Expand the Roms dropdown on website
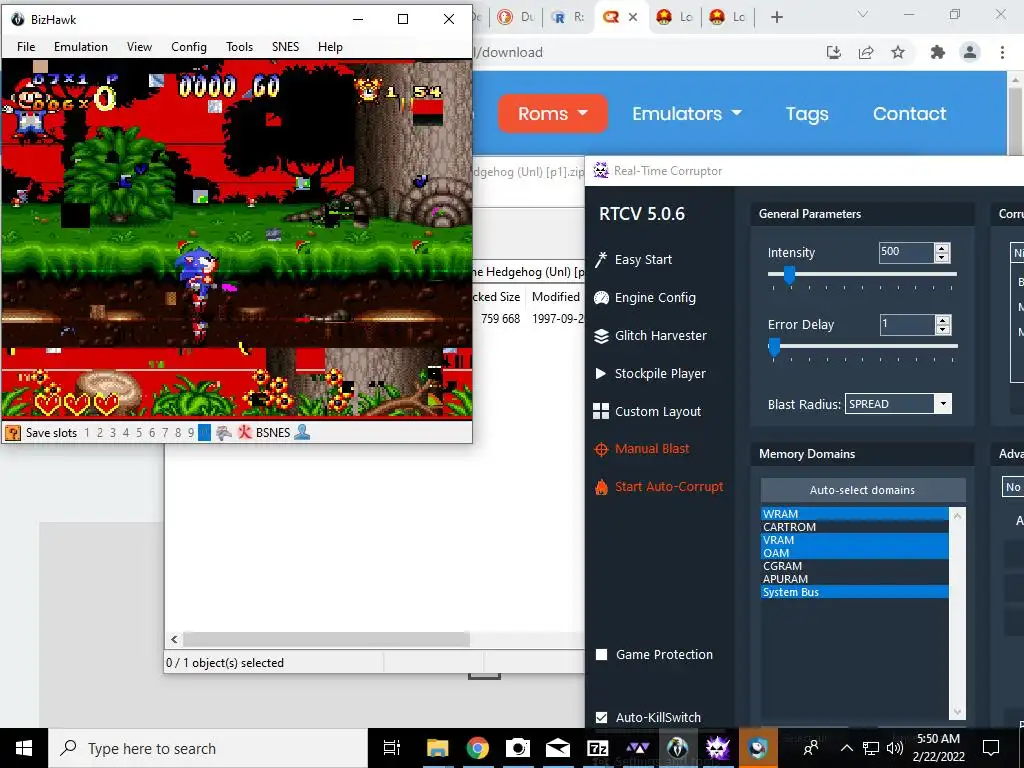Viewport: 1024px width, 768px height. (552, 114)
